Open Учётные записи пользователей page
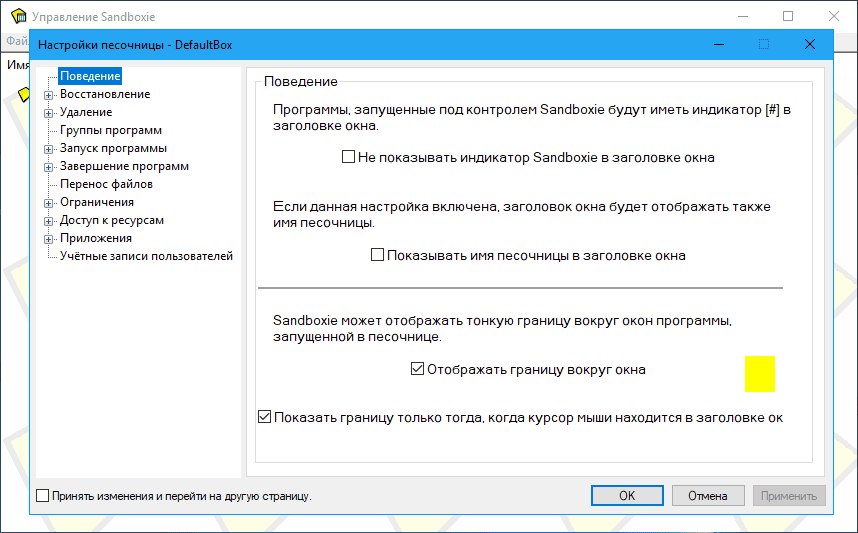The width and height of the screenshot is (858, 533). coord(146,256)
